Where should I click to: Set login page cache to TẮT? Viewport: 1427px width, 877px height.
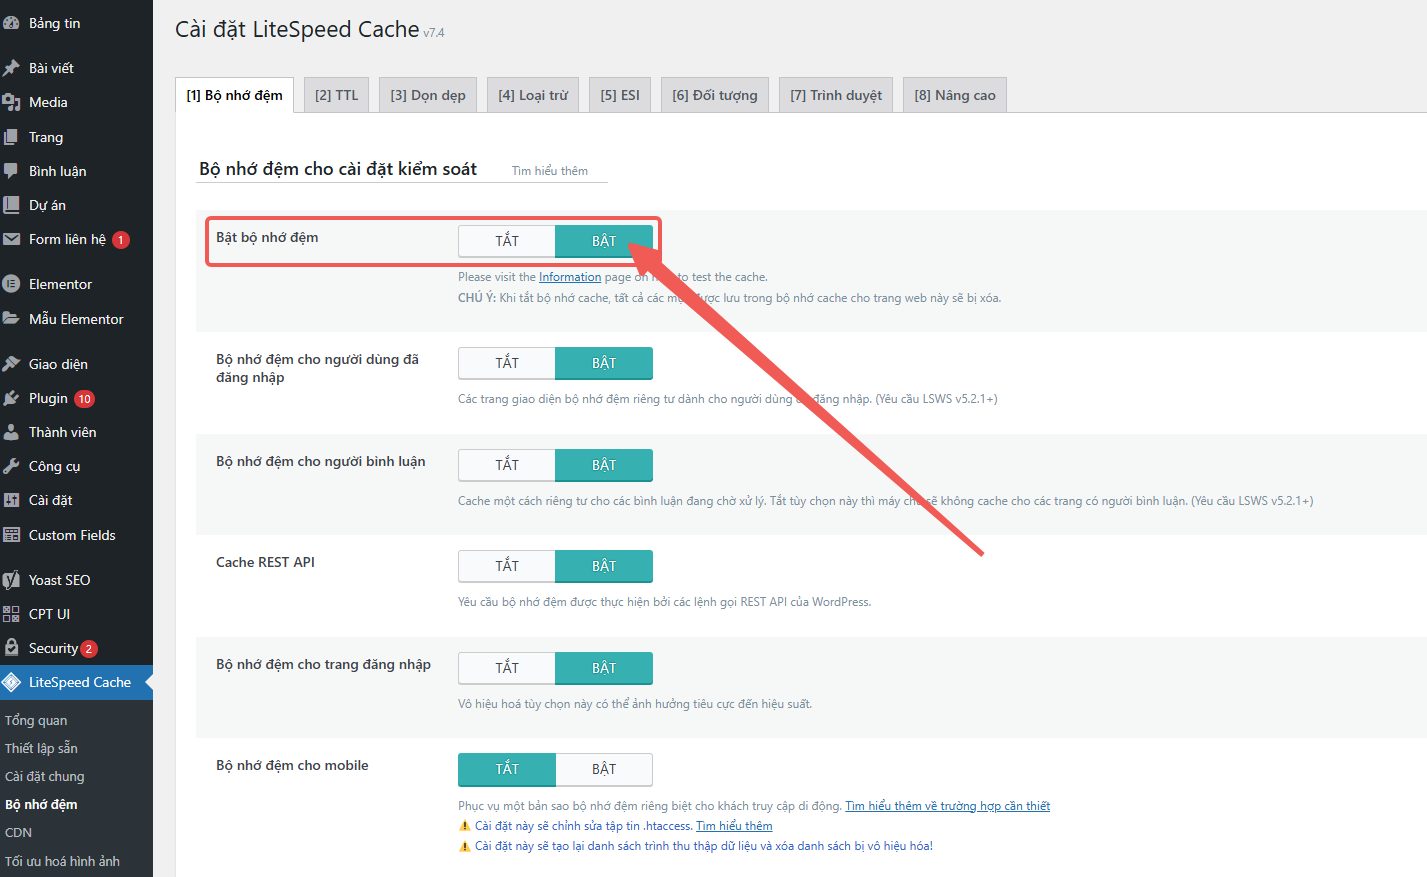(x=507, y=668)
